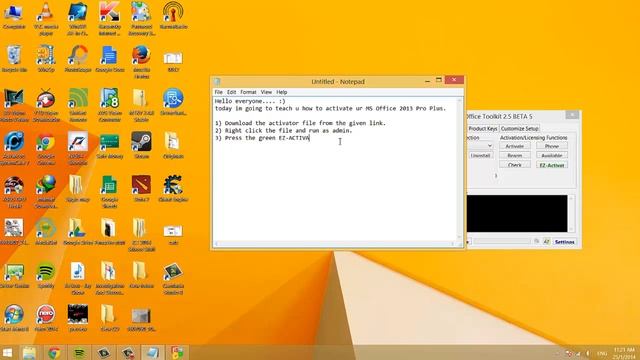Click the Phone button in Office Toolkit
This screenshot has width=640, height=360.
click(x=552, y=146)
